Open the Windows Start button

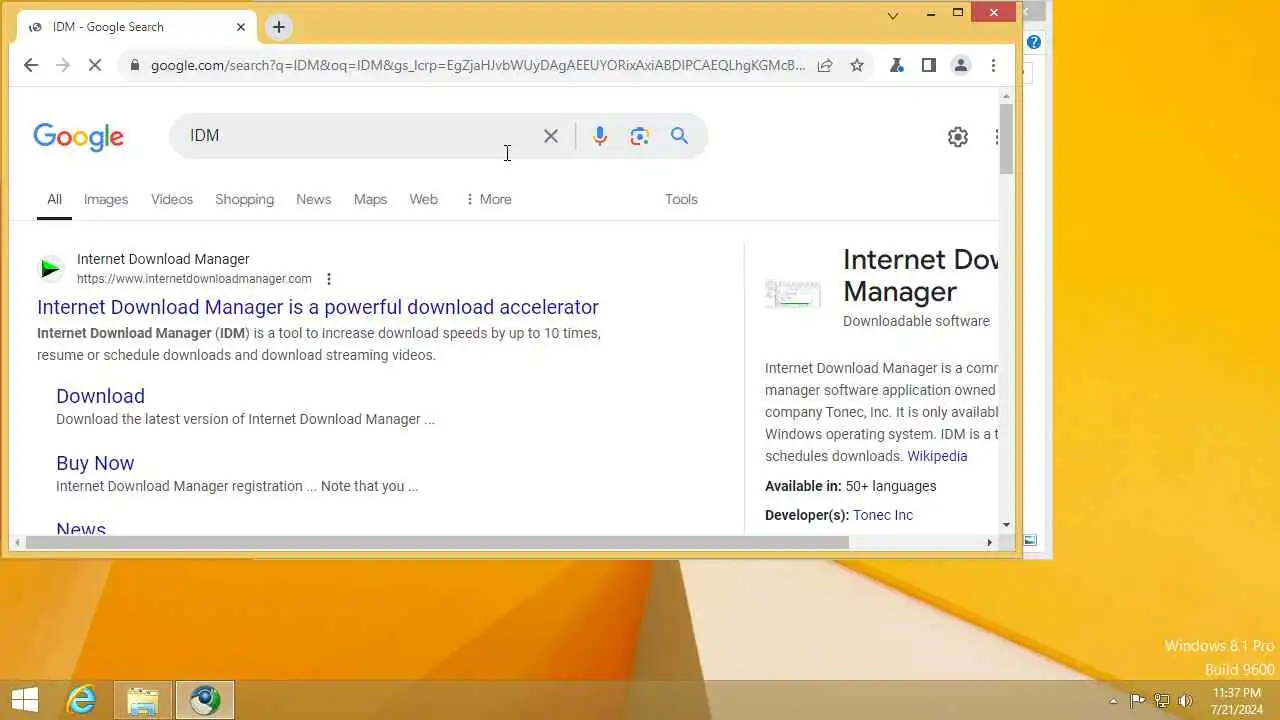point(24,700)
